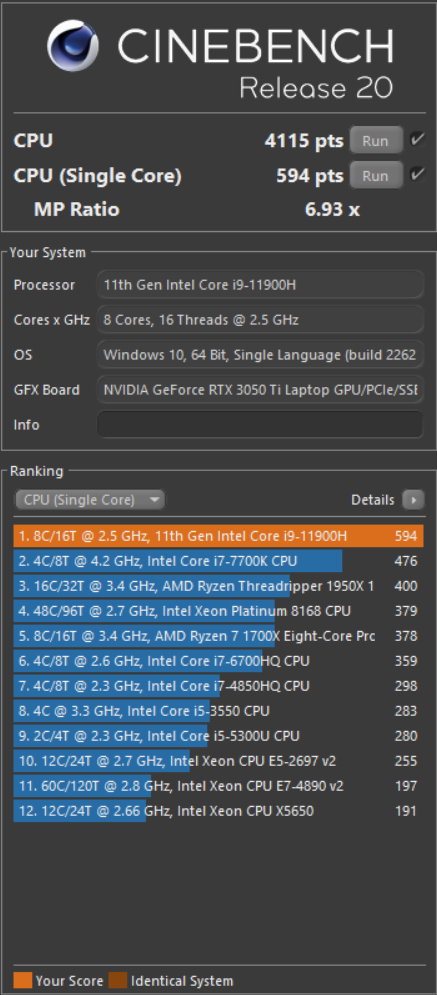Select the Xeon Platinum 8168 ranking row
This screenshot has width=437, height=995.
218,611
